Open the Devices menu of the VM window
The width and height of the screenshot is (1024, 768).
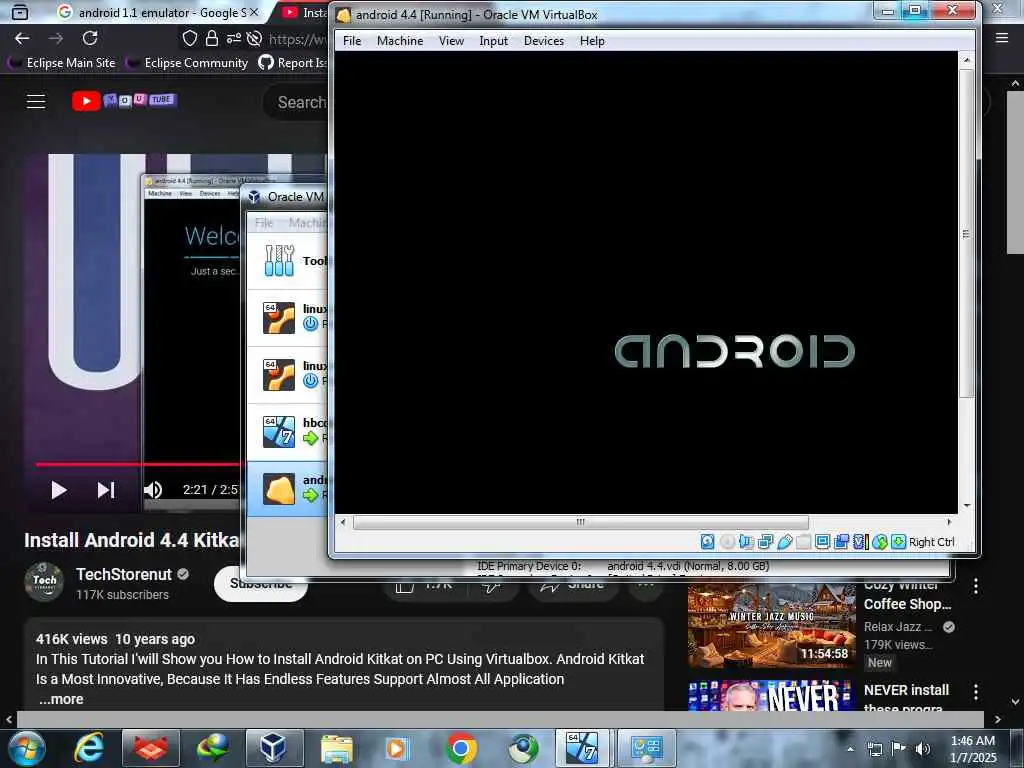(543, 40)
